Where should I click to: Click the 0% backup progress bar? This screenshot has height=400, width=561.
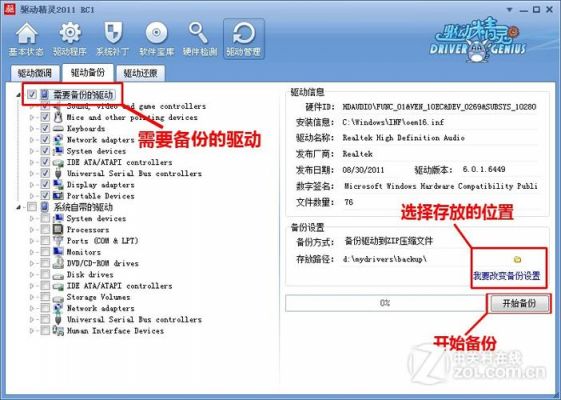click(385, 303)
